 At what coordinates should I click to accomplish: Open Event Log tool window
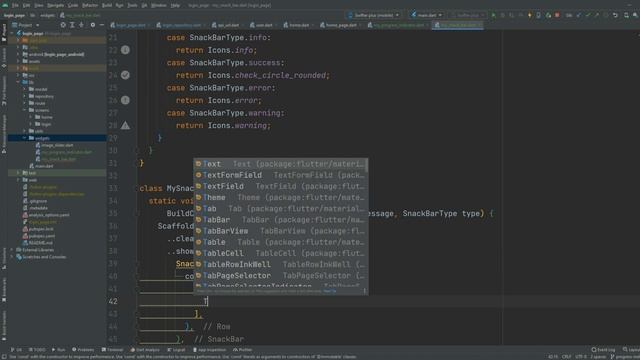point(603,350)
